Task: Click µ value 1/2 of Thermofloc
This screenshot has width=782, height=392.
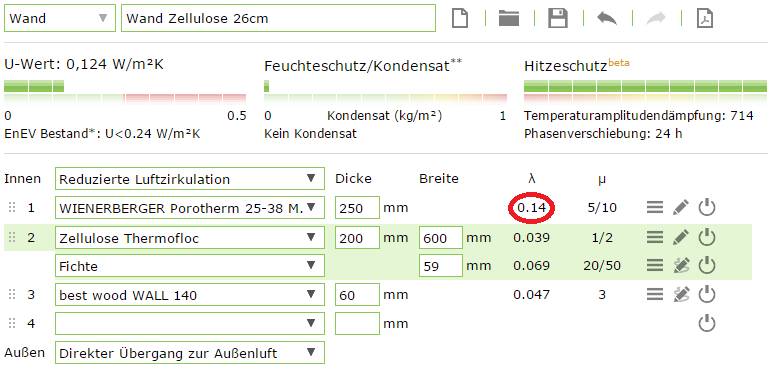Action: point(602,237)
